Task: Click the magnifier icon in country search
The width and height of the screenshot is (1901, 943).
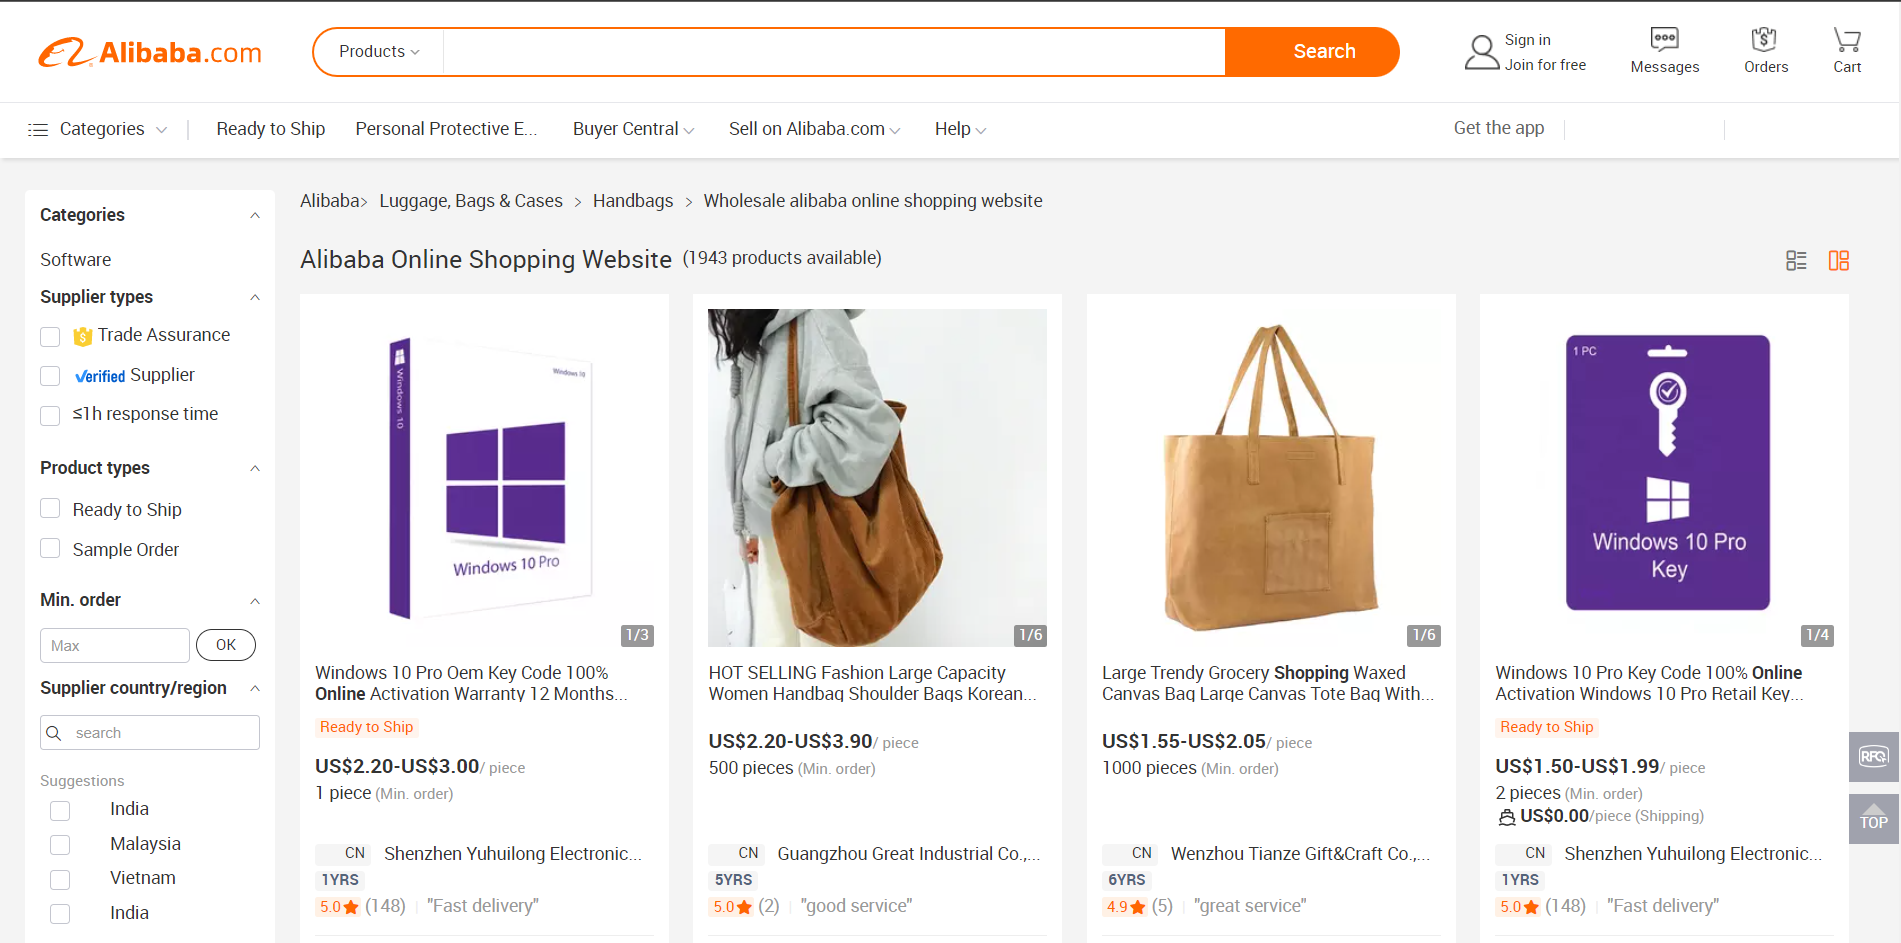Action: pyautogui.click(x=54, y=733)
